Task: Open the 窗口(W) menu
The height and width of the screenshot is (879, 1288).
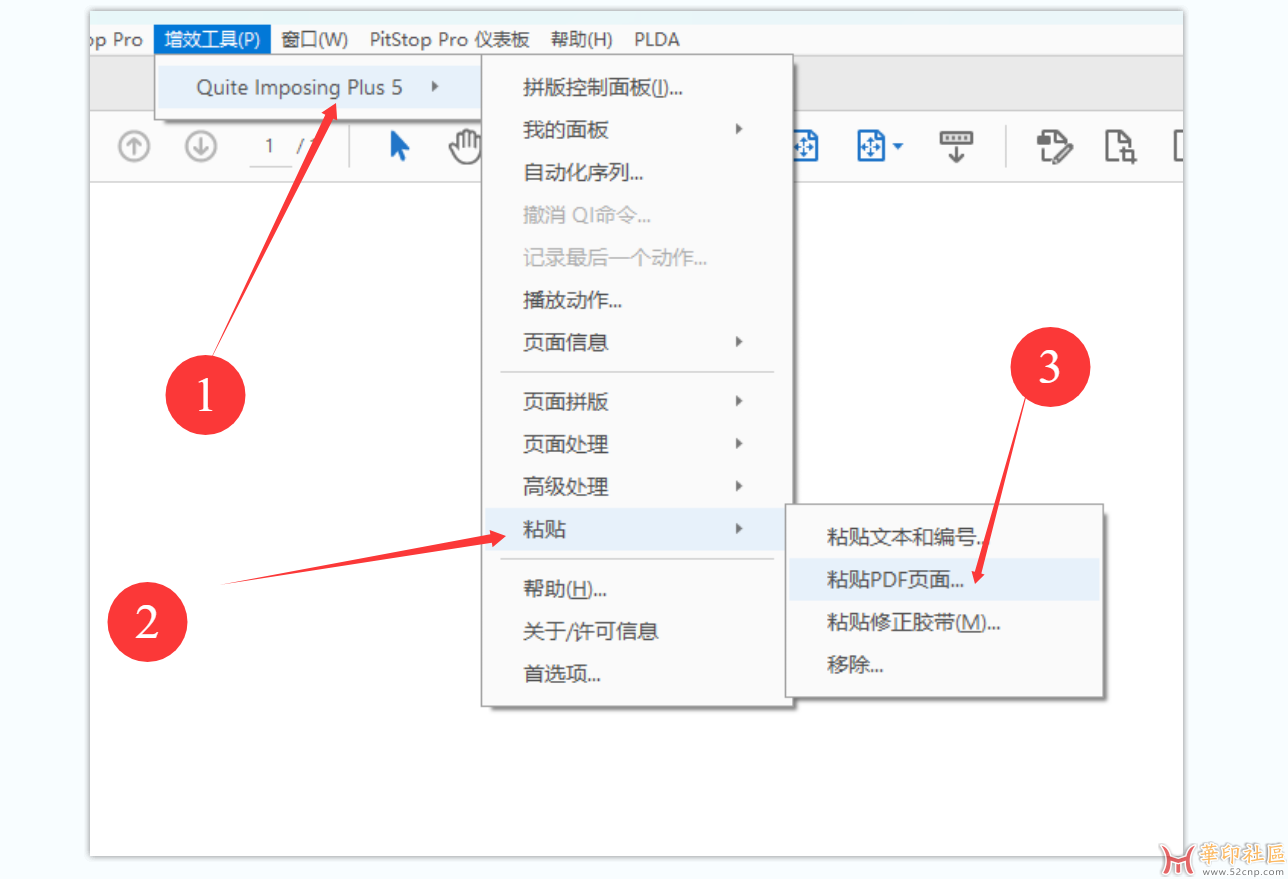Action: point(314,40)
